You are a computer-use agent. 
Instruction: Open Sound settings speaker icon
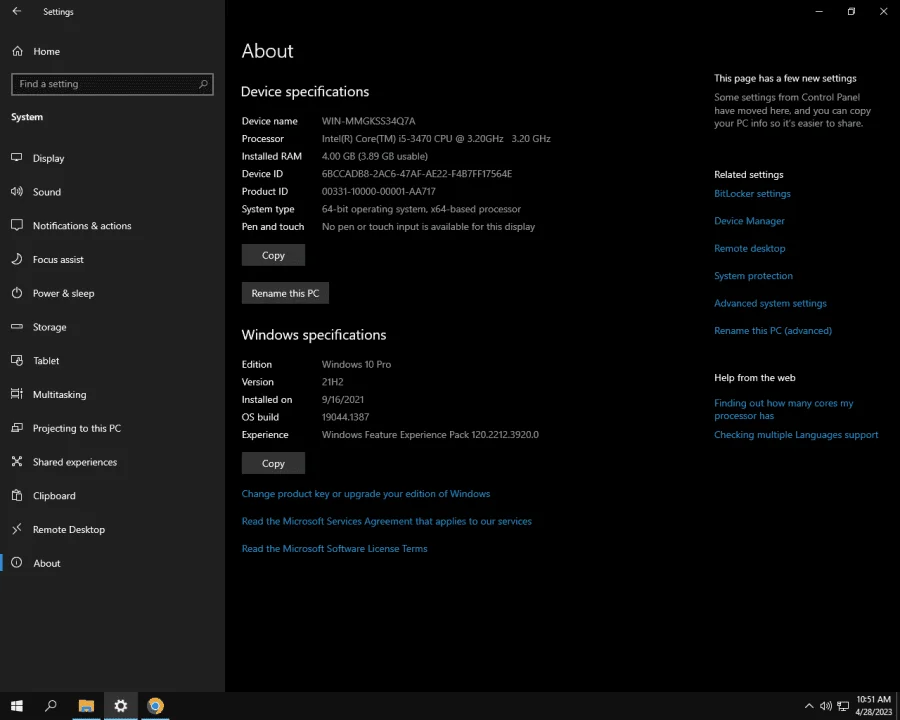[x=17, y=191]
